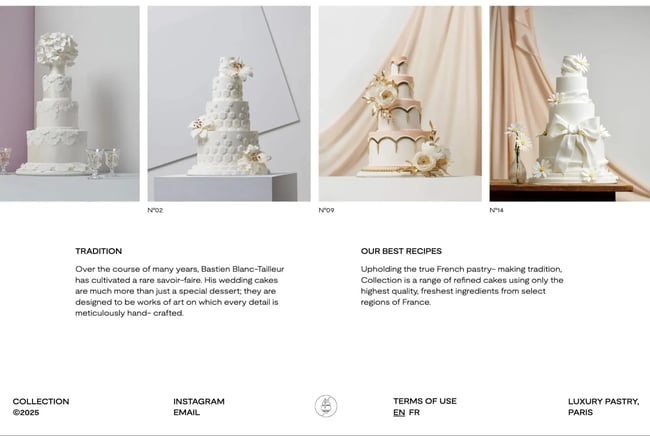Click the N°02 caption label
The width and height of the screenshot is (650, 436).
tap(155, 210)
